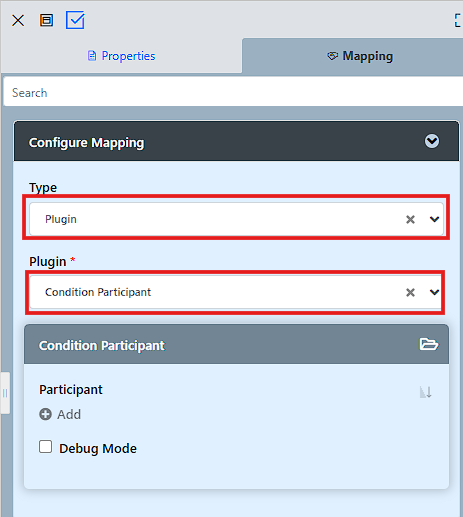Open folder icon in Condition Participant header
This screenshot has width=463, height=517.
429,344
